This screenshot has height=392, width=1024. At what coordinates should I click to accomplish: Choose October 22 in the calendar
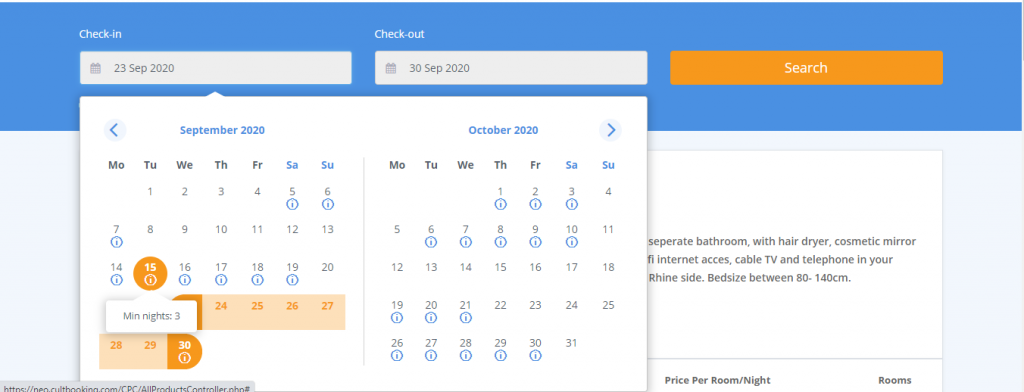coord(500,305)
